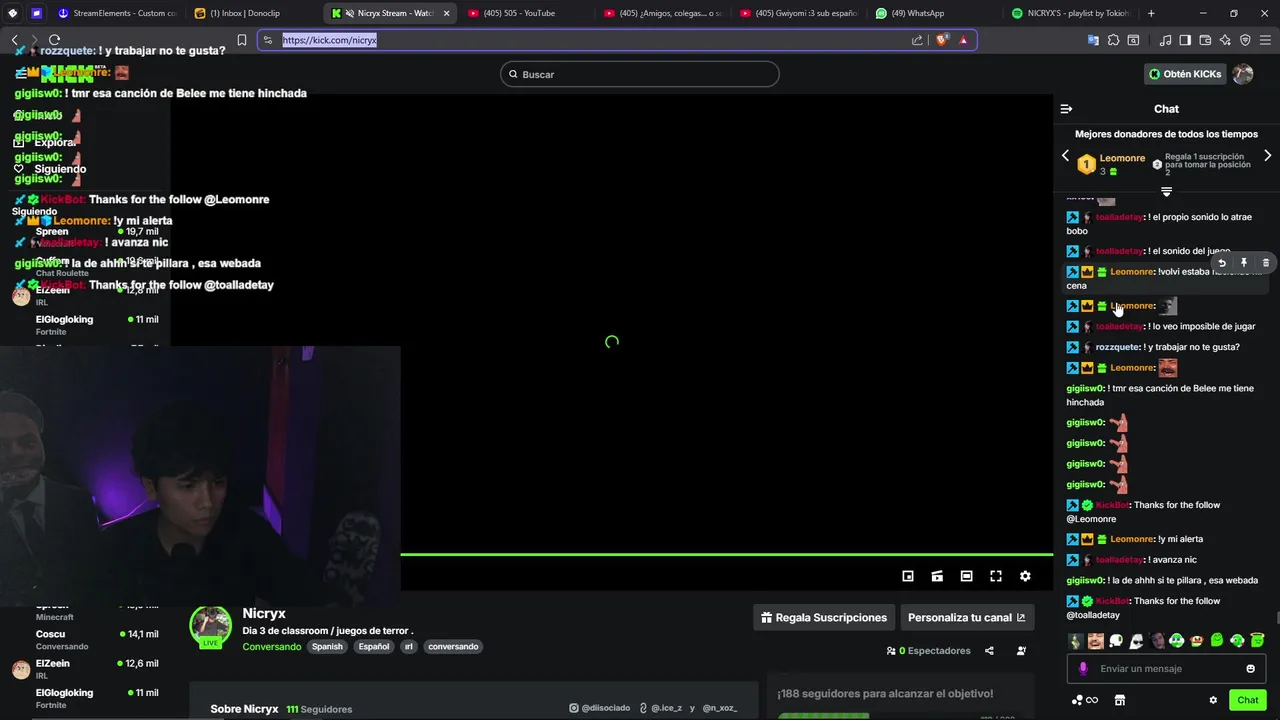Open a new browser tab
The height and width of the screenshot is (720, 1280).
1151,13
